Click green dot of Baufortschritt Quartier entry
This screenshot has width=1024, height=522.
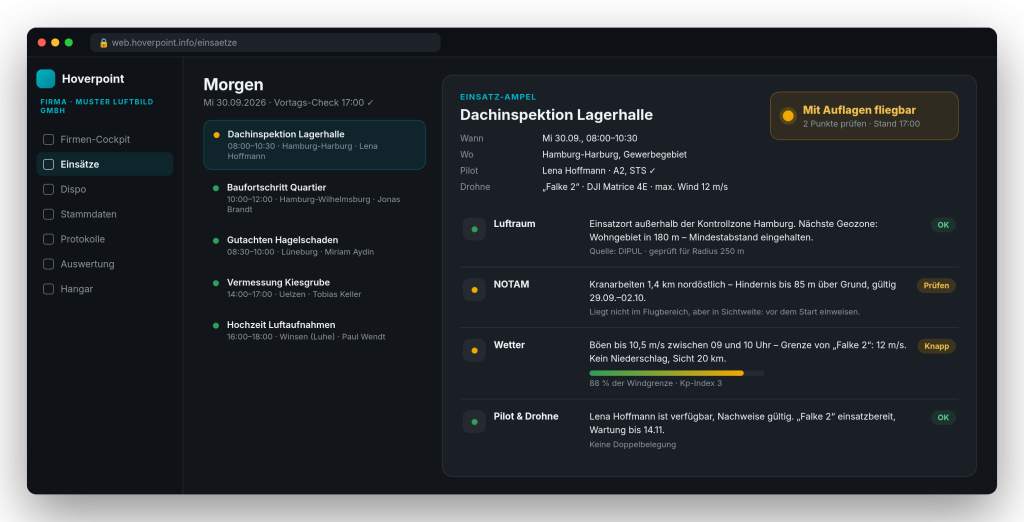coord(216,188)
